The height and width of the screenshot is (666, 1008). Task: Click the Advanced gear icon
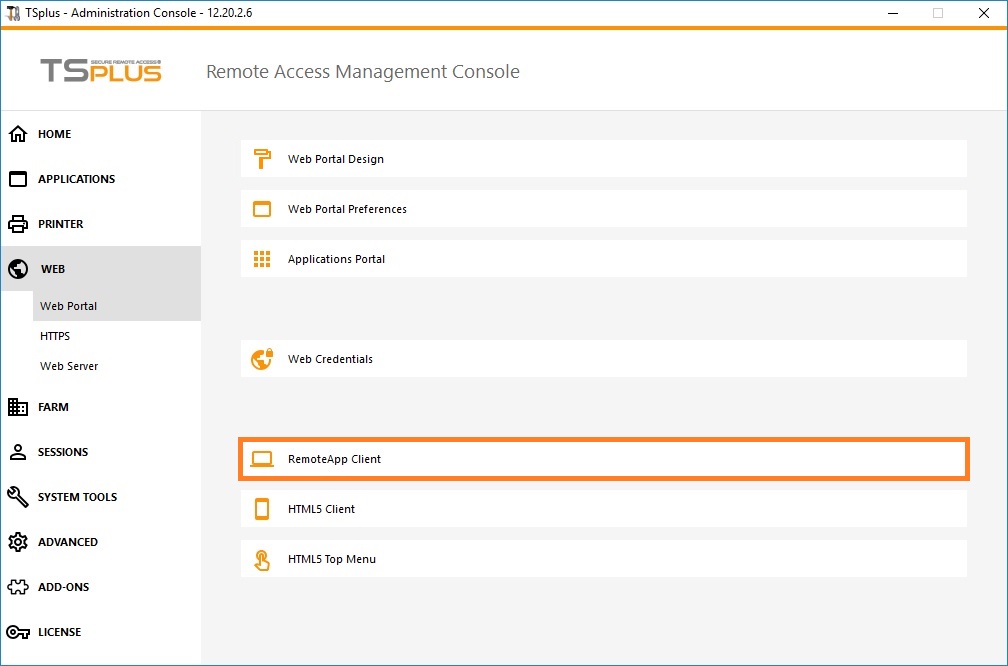[18, 542]
